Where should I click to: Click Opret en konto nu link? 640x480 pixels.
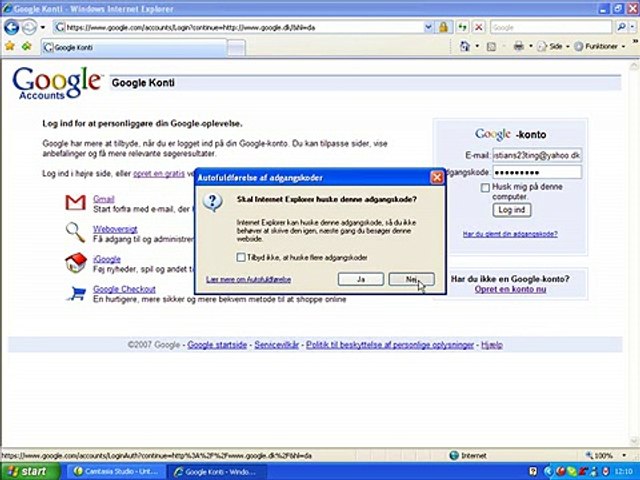point(510,289)
